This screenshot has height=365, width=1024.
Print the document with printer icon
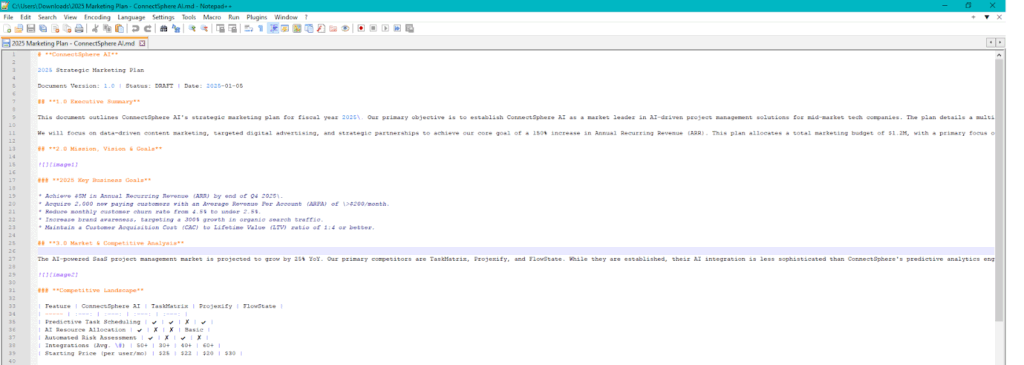coord(79,29)
